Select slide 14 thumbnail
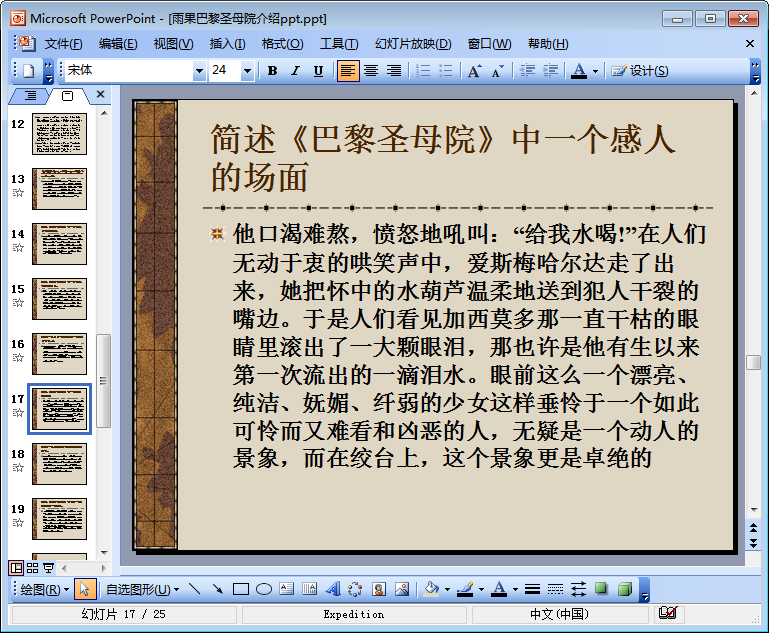 (x=59, y=243)
